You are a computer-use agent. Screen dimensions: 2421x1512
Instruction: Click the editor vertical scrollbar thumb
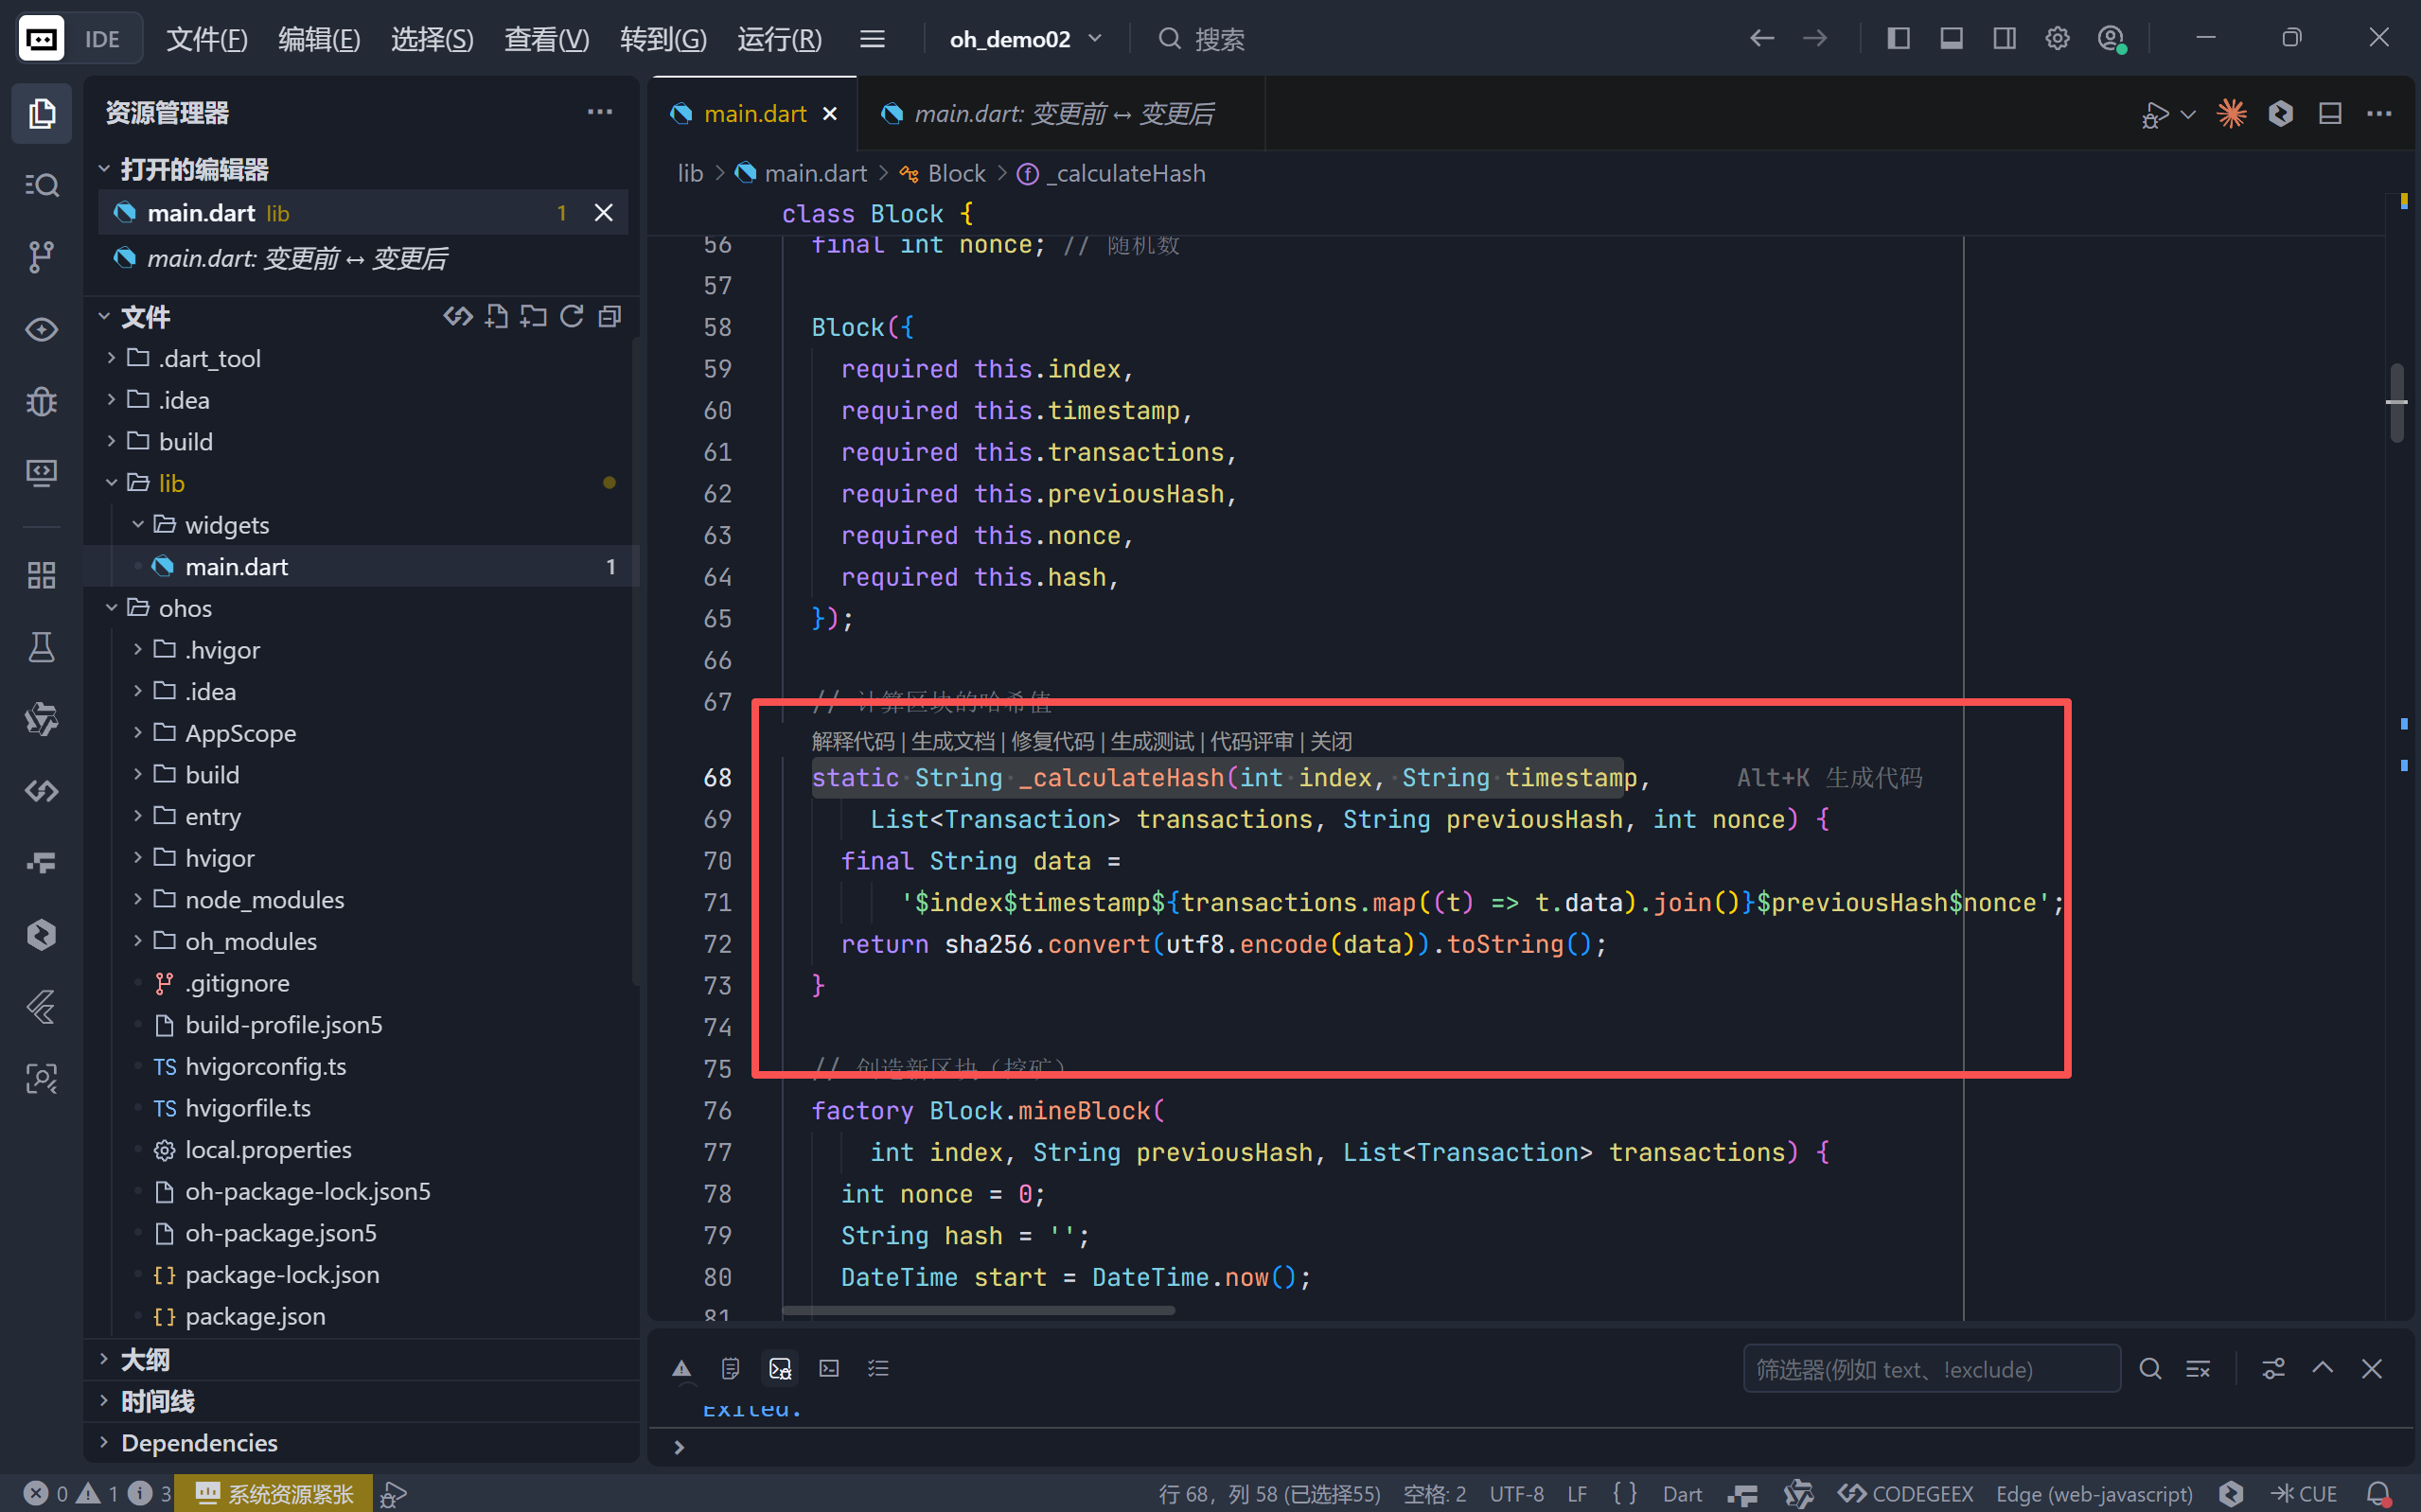(x=2396, y=402)
